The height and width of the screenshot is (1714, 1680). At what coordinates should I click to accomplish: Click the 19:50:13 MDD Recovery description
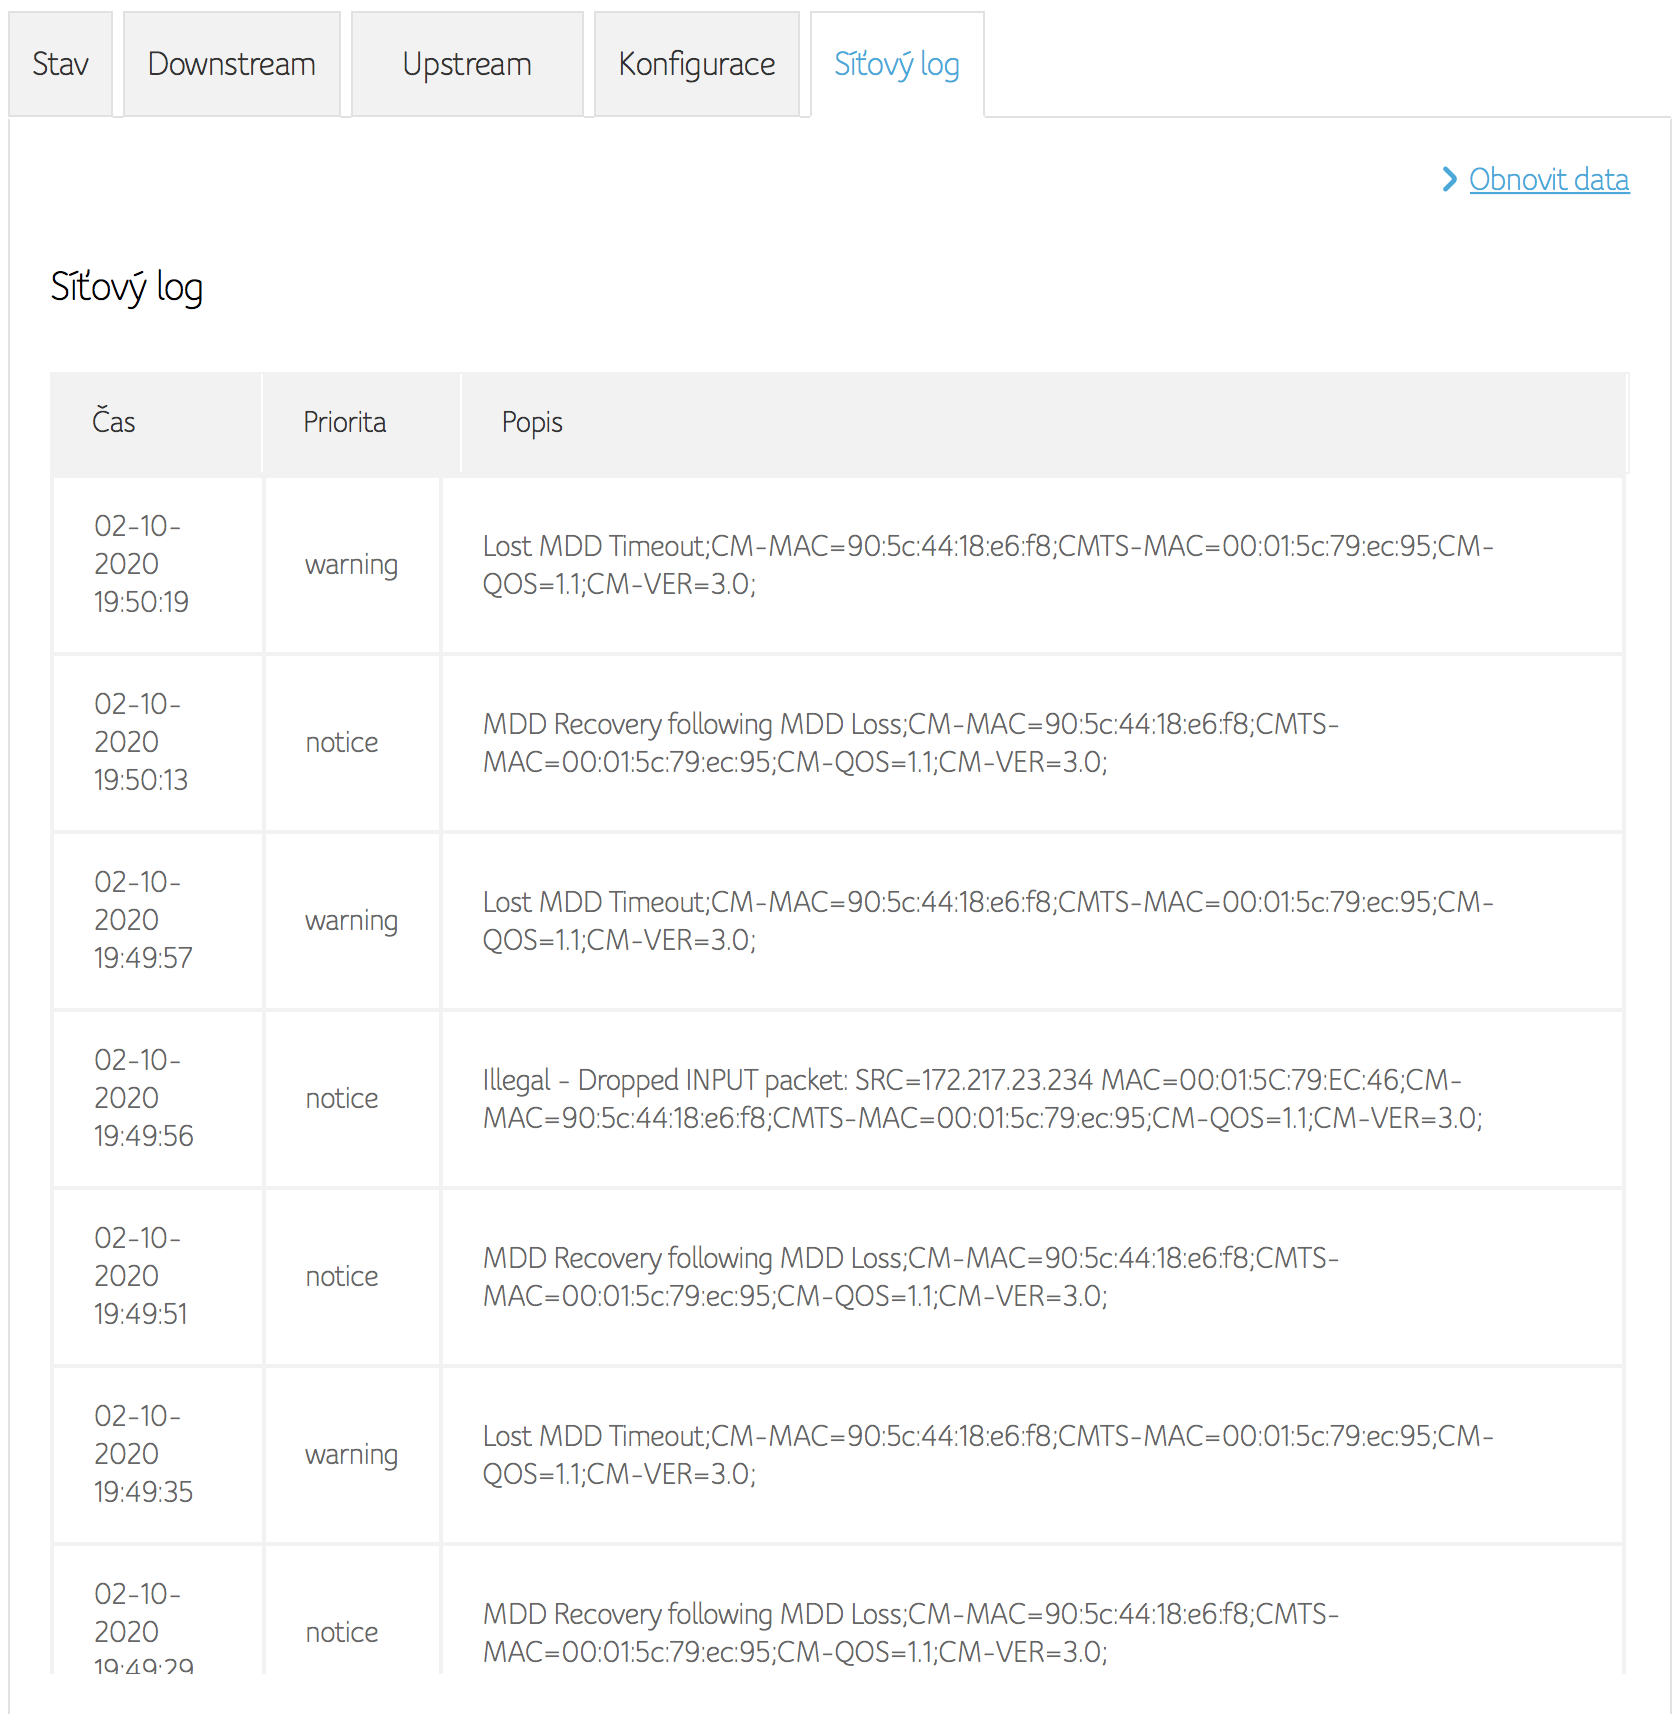tap(910, 742)
